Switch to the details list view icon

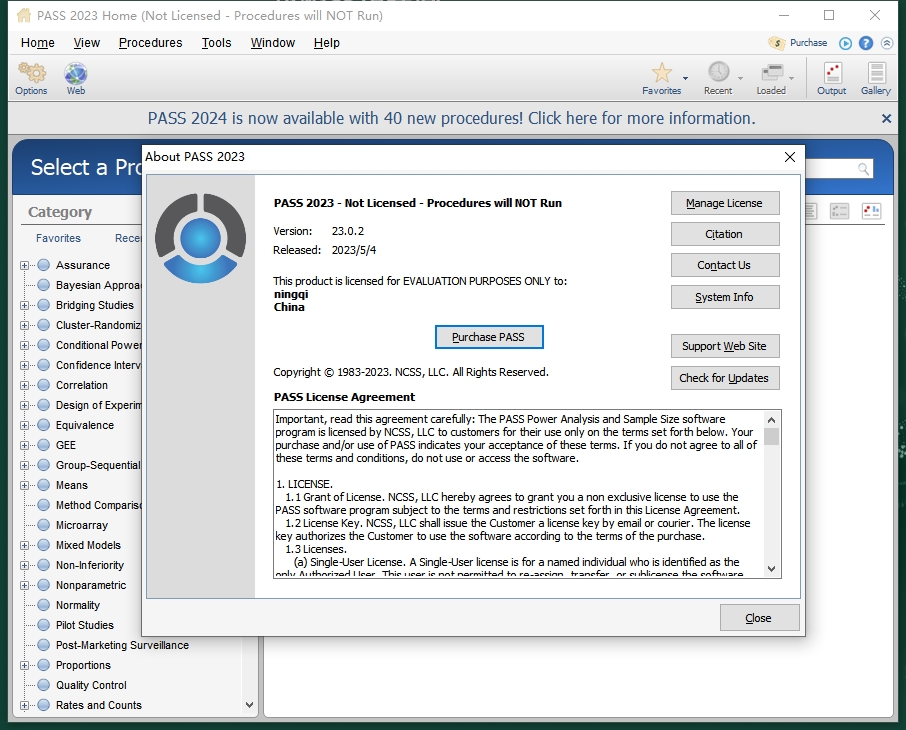[x=839, y=212]
